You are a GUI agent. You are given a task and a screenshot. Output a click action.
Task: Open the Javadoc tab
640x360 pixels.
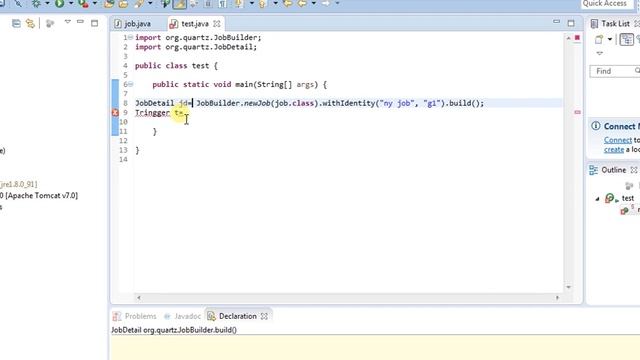[182, 316]
